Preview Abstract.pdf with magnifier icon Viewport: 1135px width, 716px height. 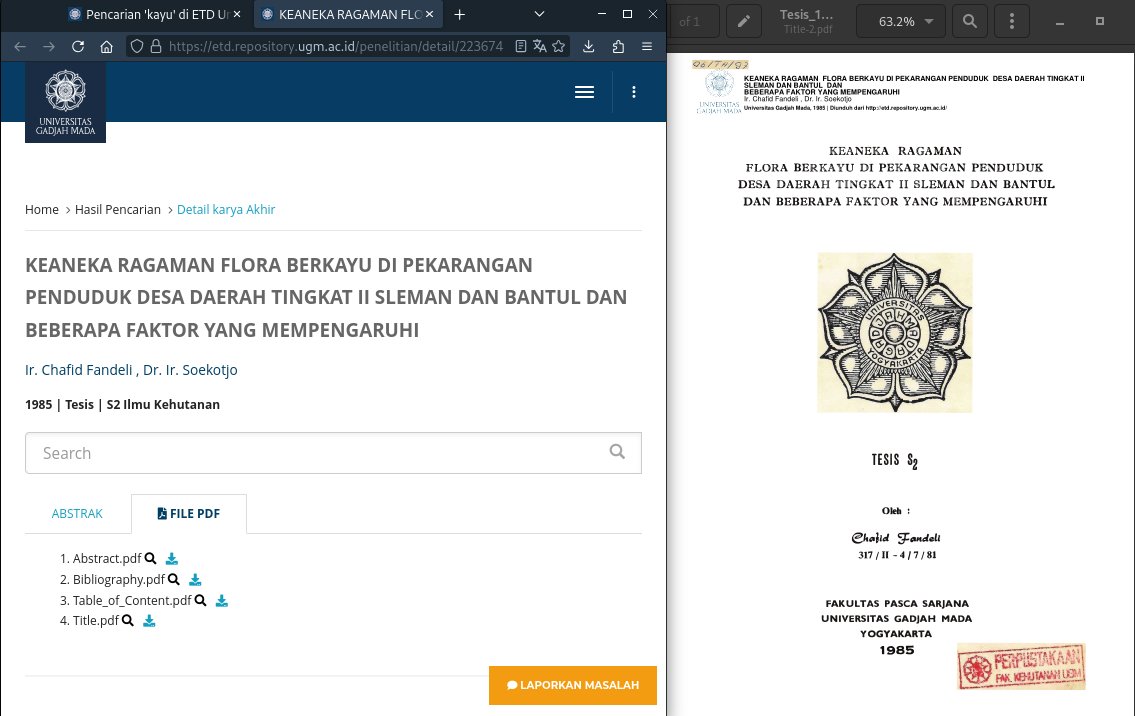pyautogui.click(x=151, y=558)
